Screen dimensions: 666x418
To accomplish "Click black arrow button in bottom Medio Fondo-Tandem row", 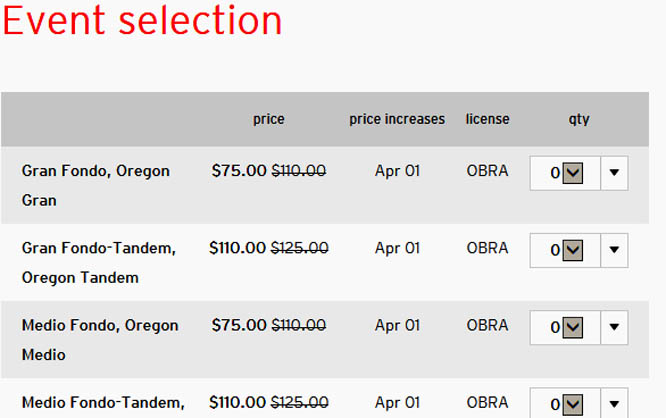I will pyautogui.click(x=614, y=404).
